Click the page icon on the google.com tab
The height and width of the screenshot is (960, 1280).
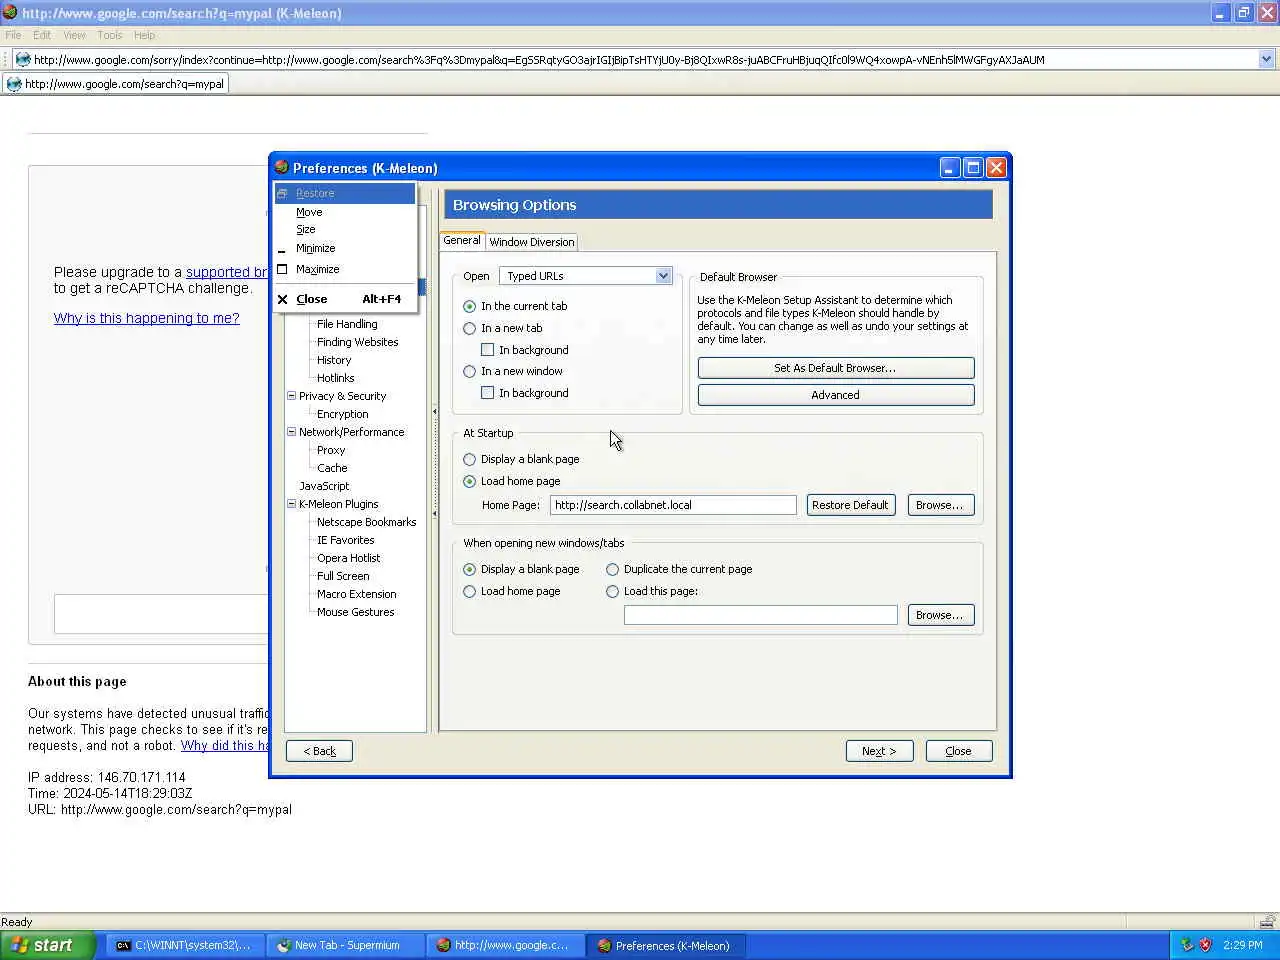pyautogui.click(x=14, y=84)
